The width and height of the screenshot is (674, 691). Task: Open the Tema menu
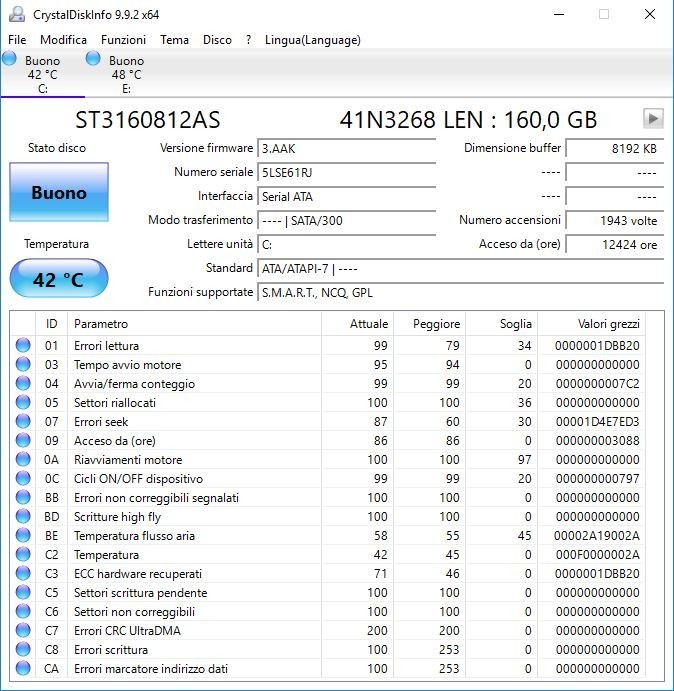point(175,40)
